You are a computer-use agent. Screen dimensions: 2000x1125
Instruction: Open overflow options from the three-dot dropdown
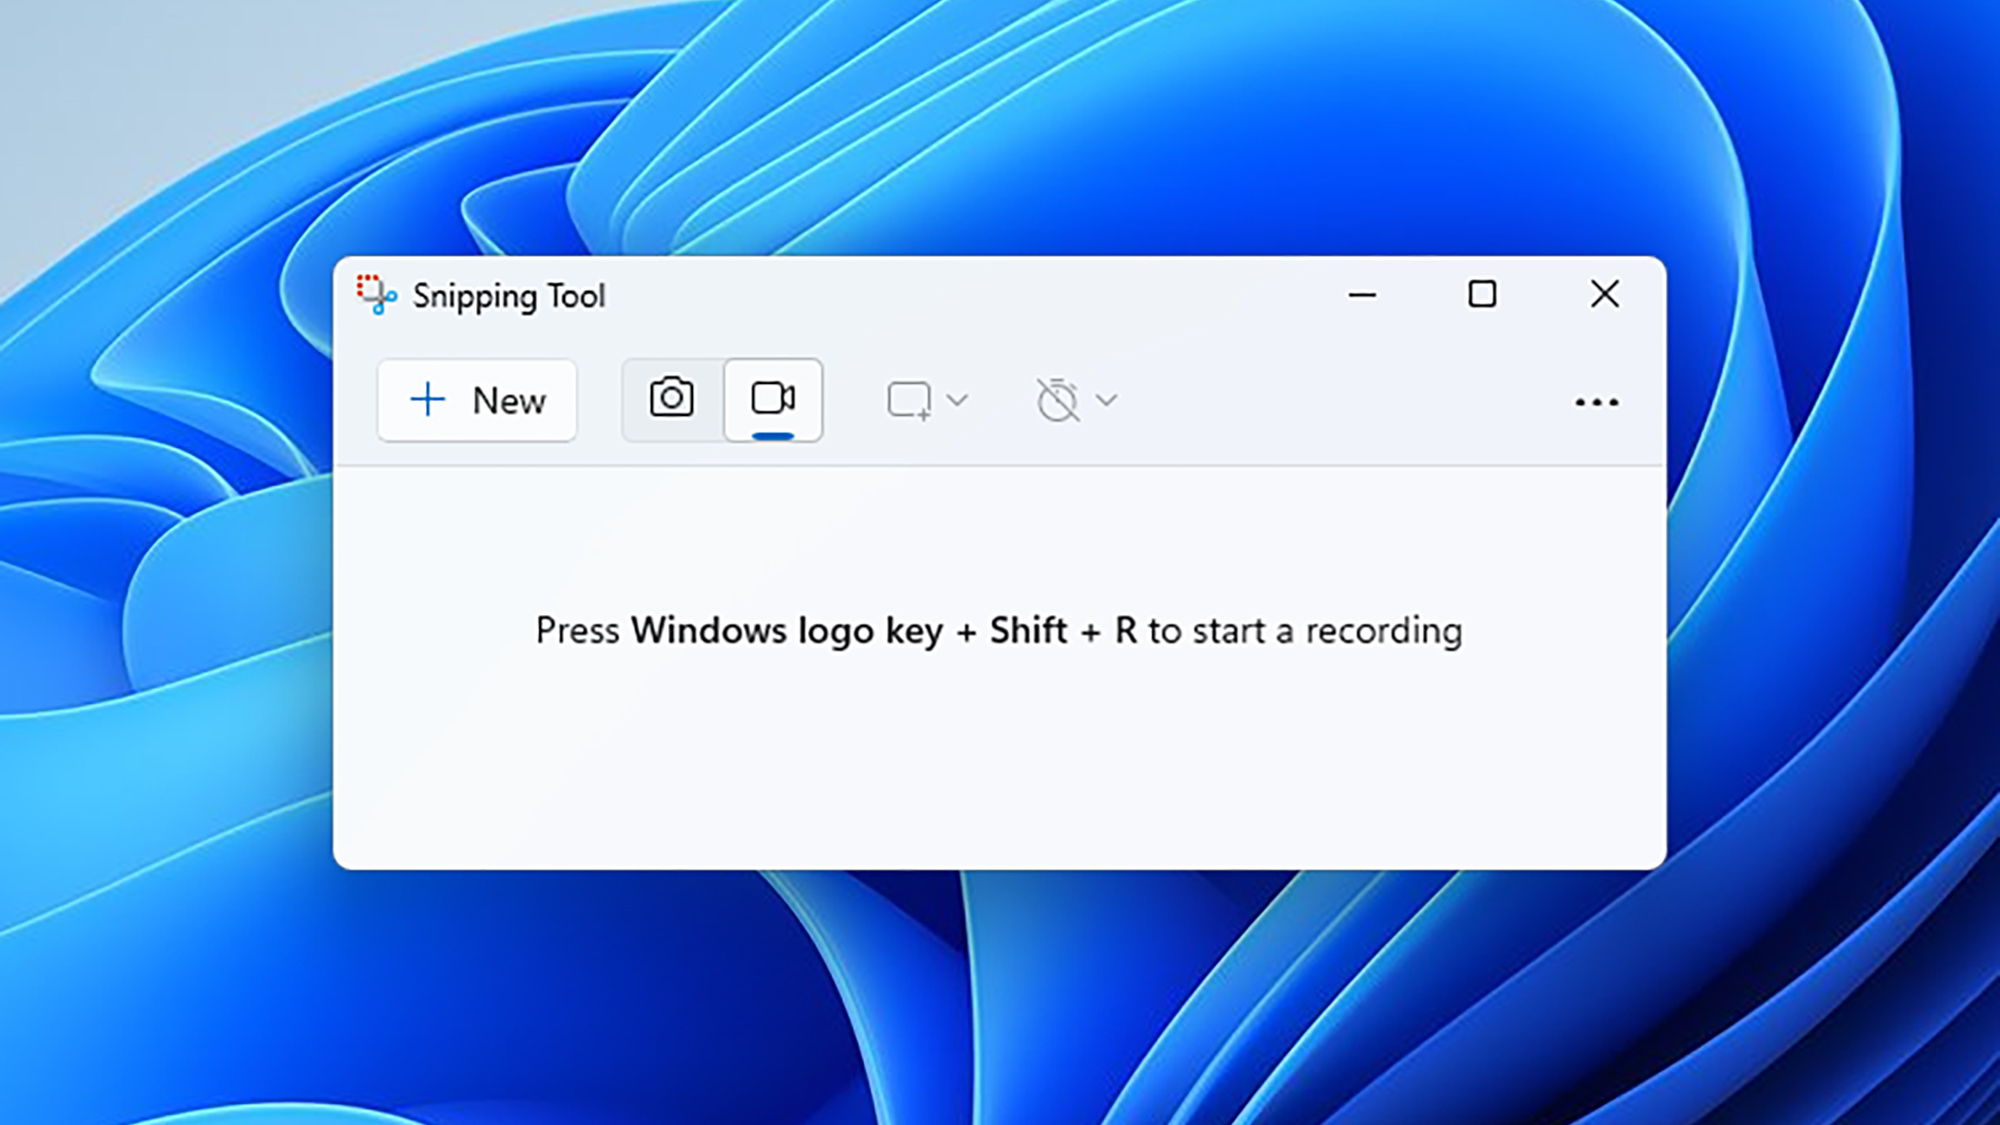pyautogui.click(x=1596, y=401)
